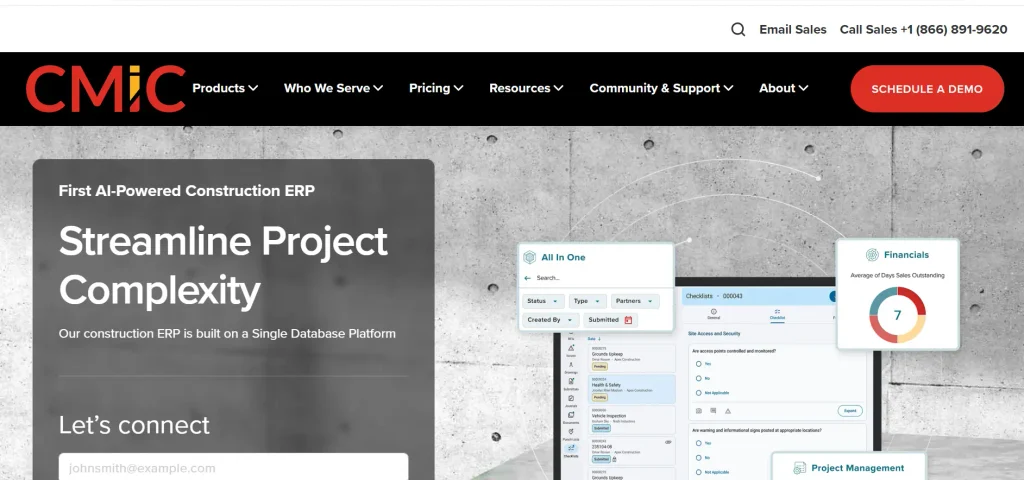This screenshot has height=480, width=1024.
Task: Open Punch Lists in the app sidebar
Action: [571, 434]
